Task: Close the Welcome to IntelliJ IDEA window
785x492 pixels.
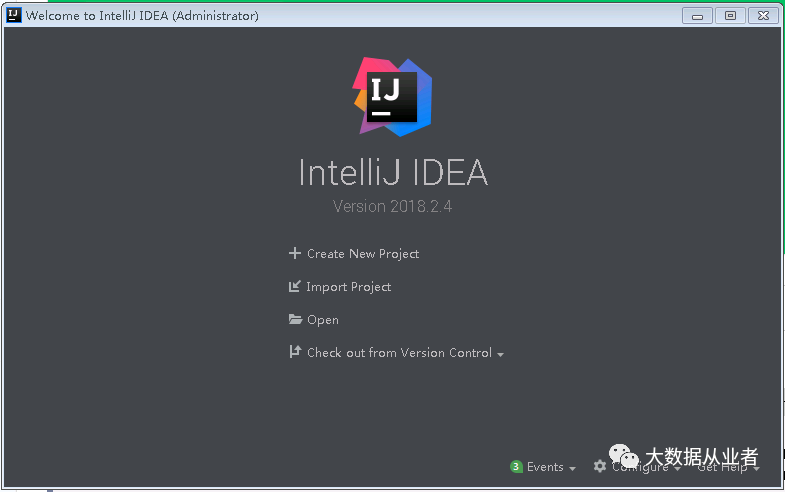Action: [x=763, y=16]
